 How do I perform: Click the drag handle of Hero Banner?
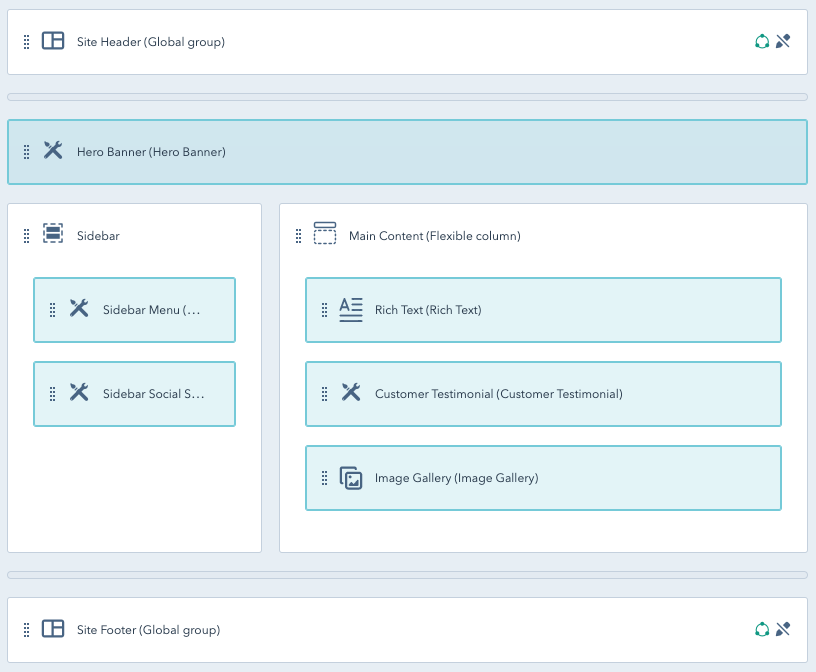point(27,151)
